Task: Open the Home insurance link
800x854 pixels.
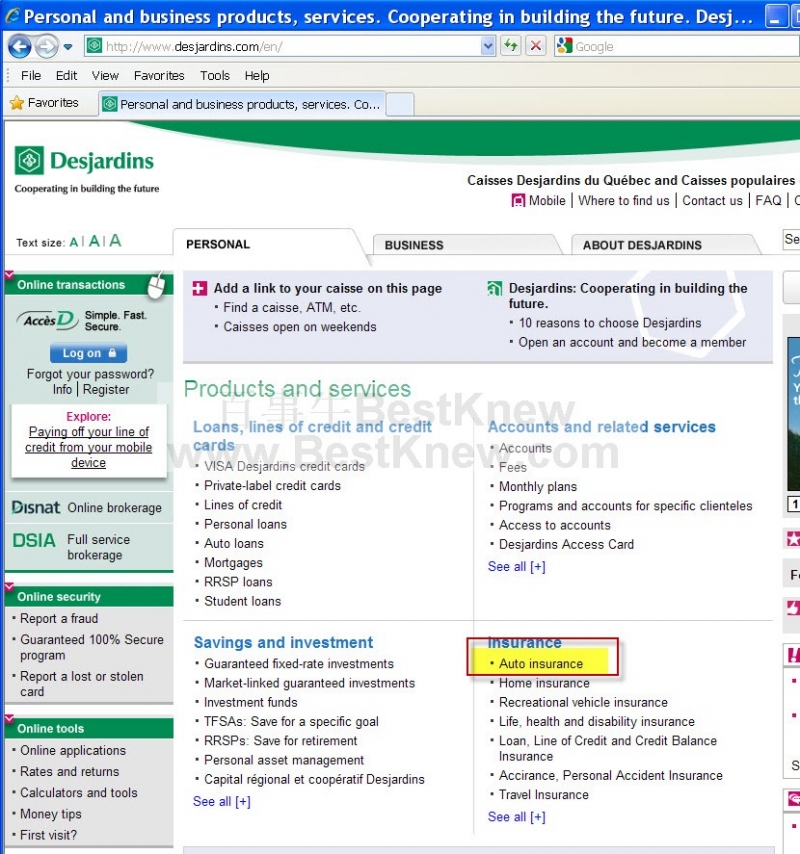Action: (x=544, y=683)
